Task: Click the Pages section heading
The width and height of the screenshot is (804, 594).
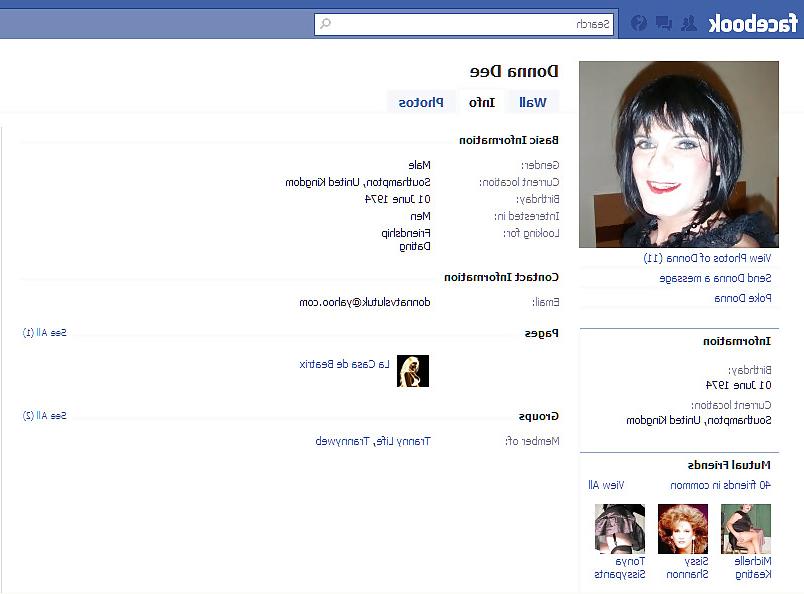Action: [541, 333]
